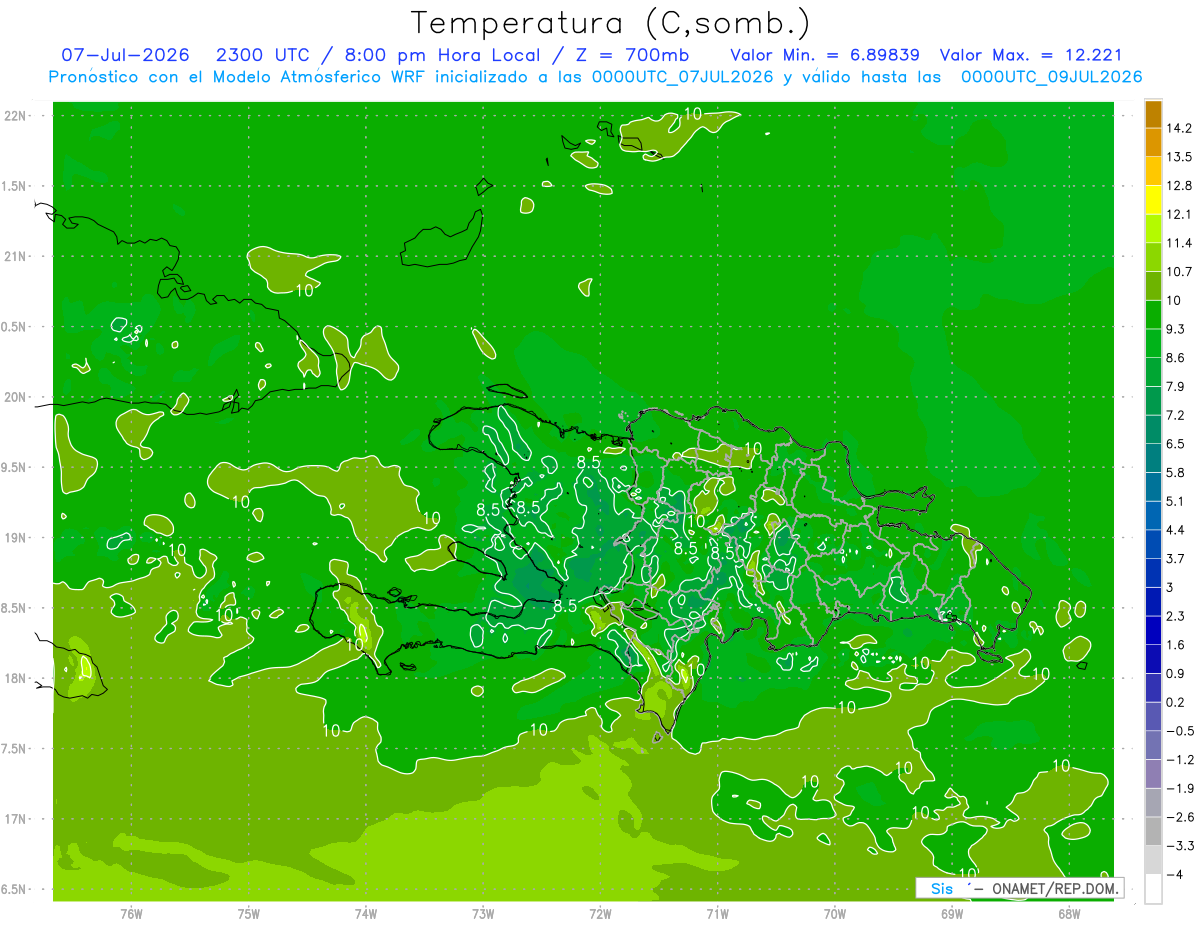
Task: Click the '7.2' colorbar value
Action: click(x=1176, y=415)
